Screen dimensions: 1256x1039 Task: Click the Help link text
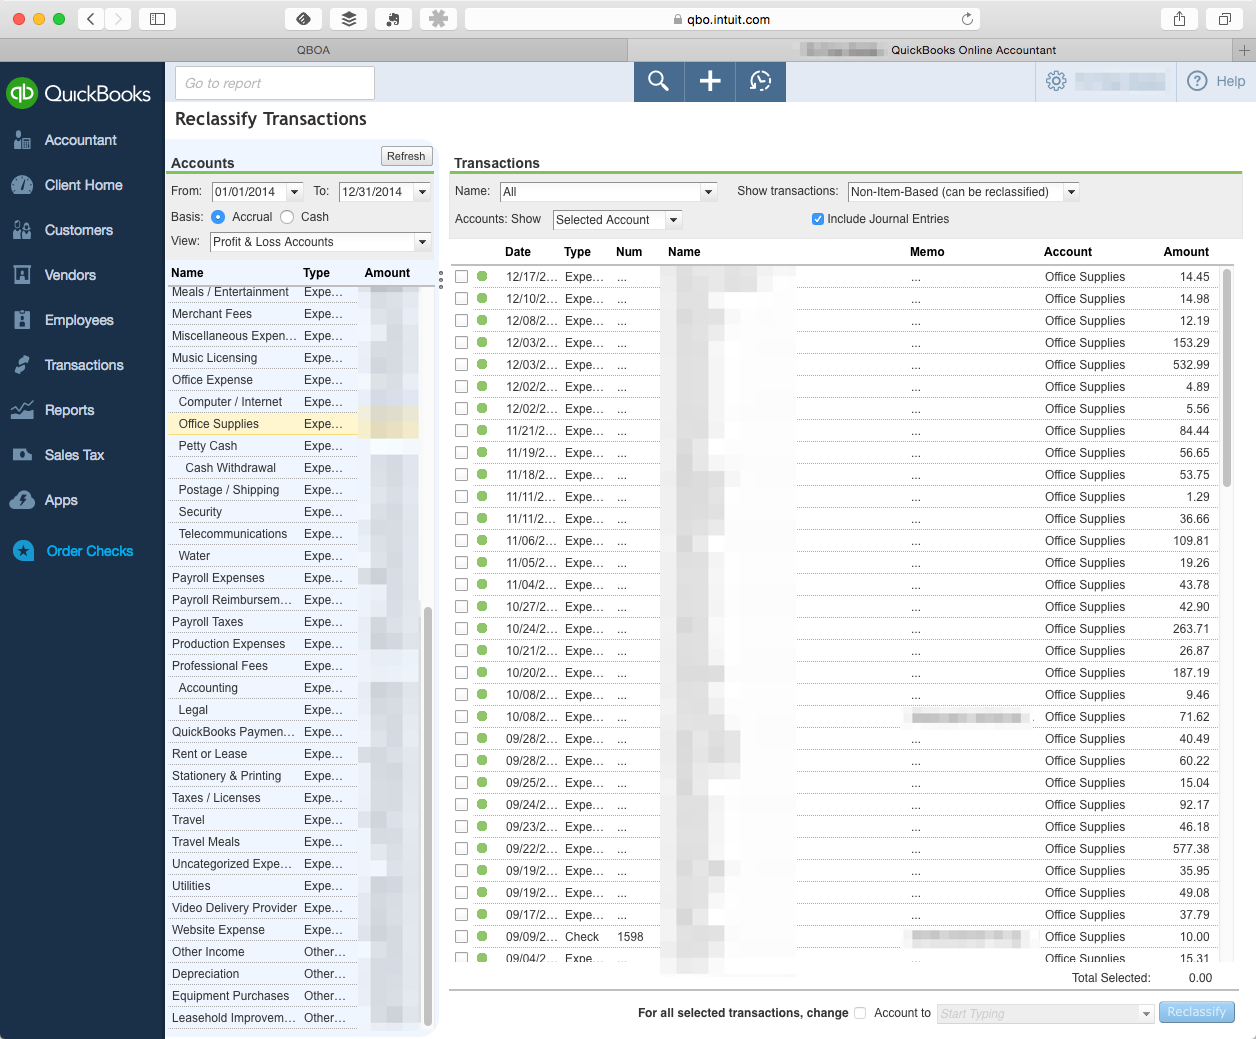click(x=1231, y=82)
